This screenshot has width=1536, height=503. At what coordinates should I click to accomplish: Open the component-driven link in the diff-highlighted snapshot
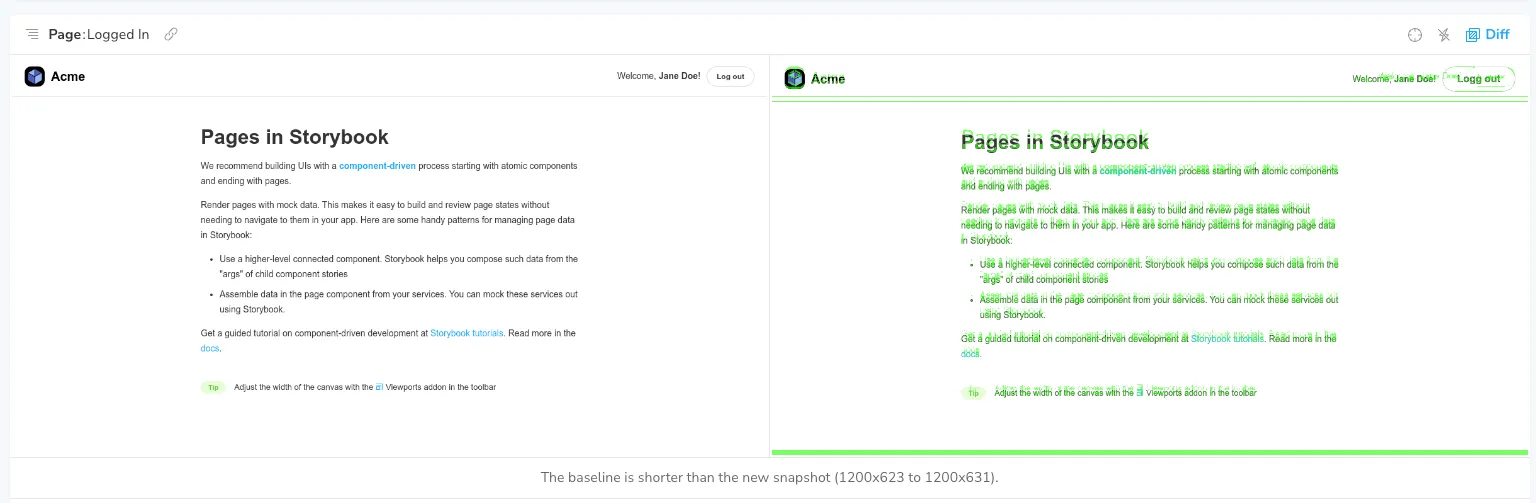[1137, 171]
